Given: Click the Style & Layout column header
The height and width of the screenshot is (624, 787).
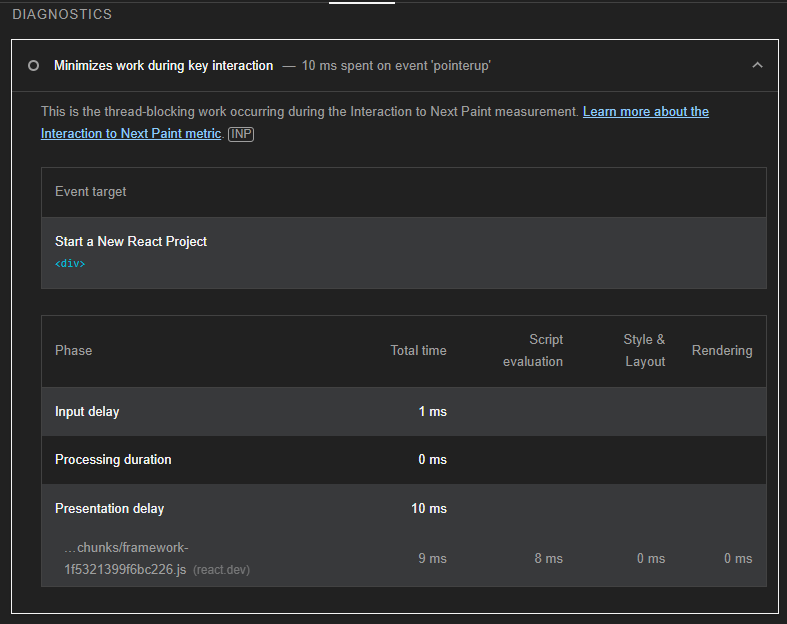Looking at the screenshot, I should pos(644,351).
